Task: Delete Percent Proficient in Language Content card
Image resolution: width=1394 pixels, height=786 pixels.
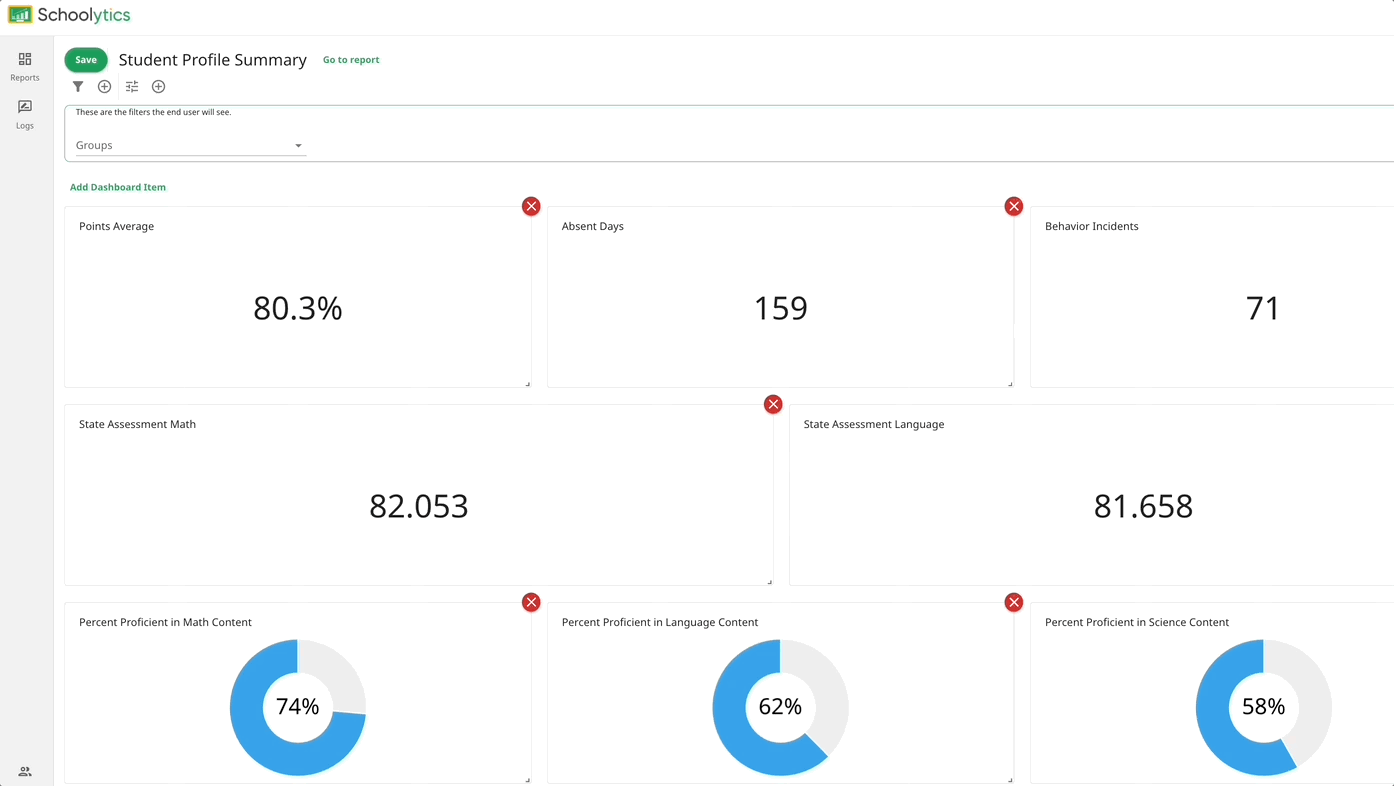Action: (1013, 602)
